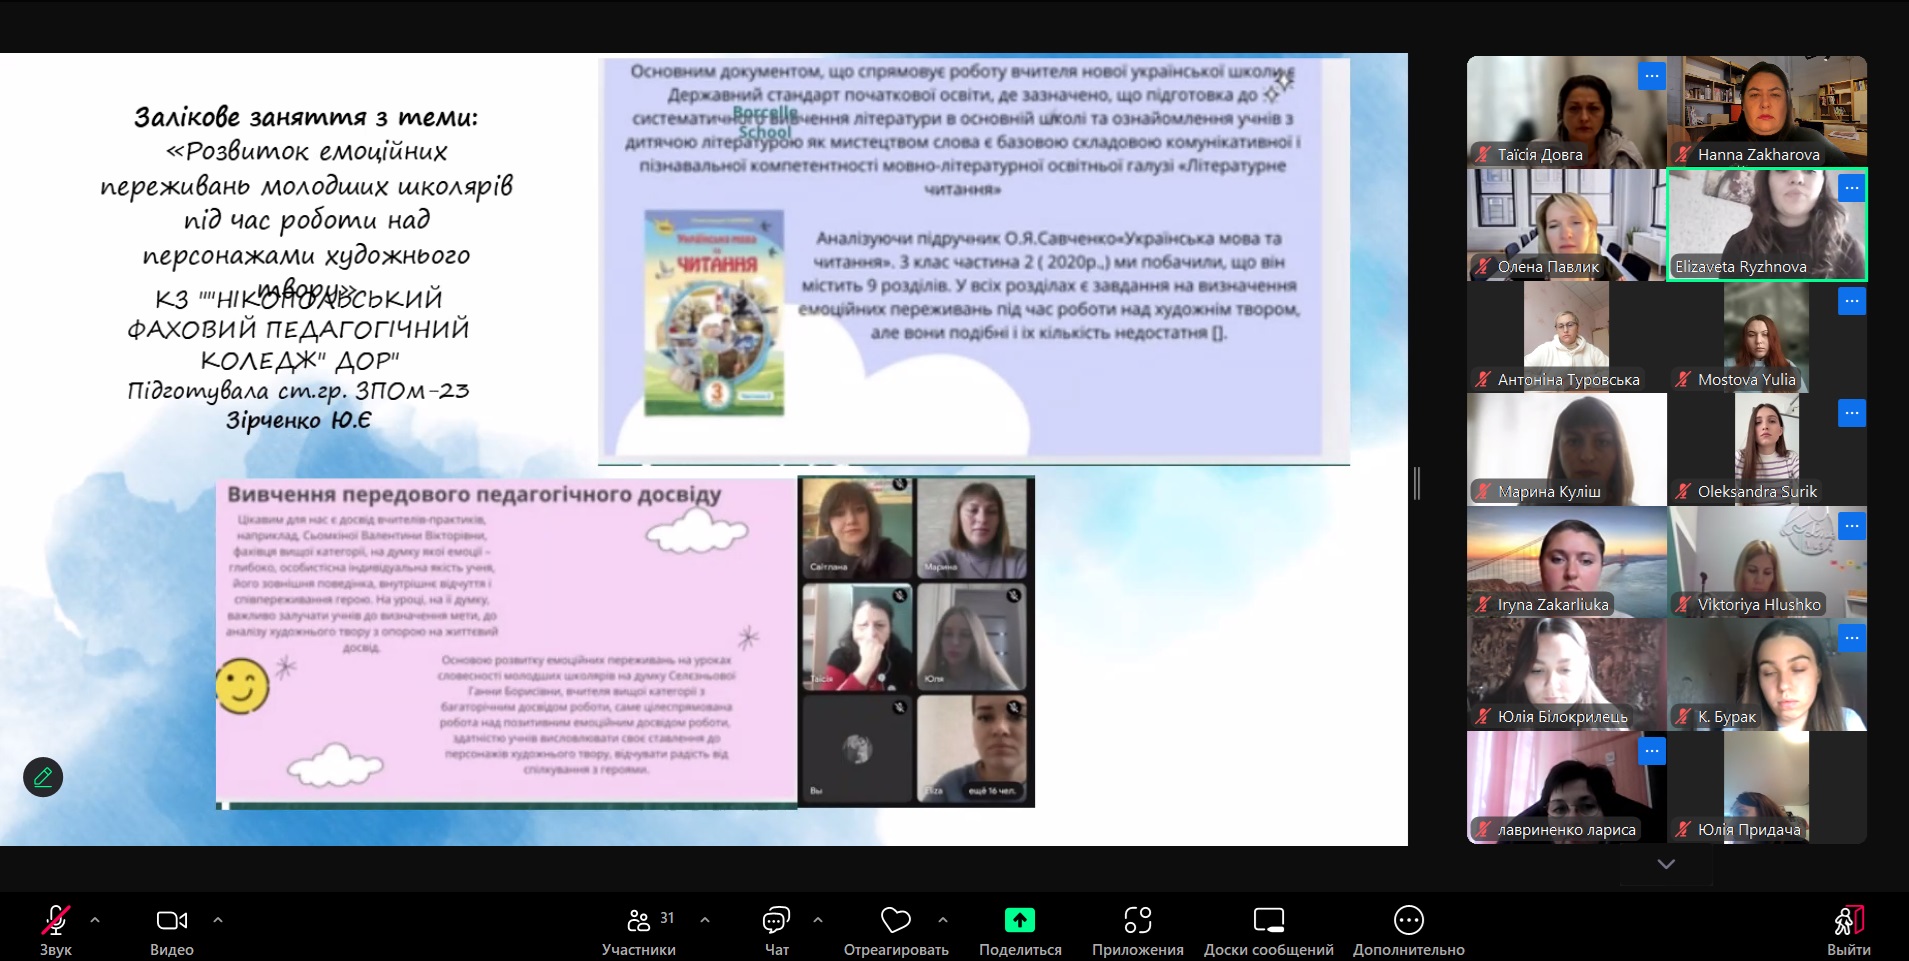Click muted mic icon on Олена Павлик
The height and width of the screenshot is (961, 1909).
coord(1483,267)
